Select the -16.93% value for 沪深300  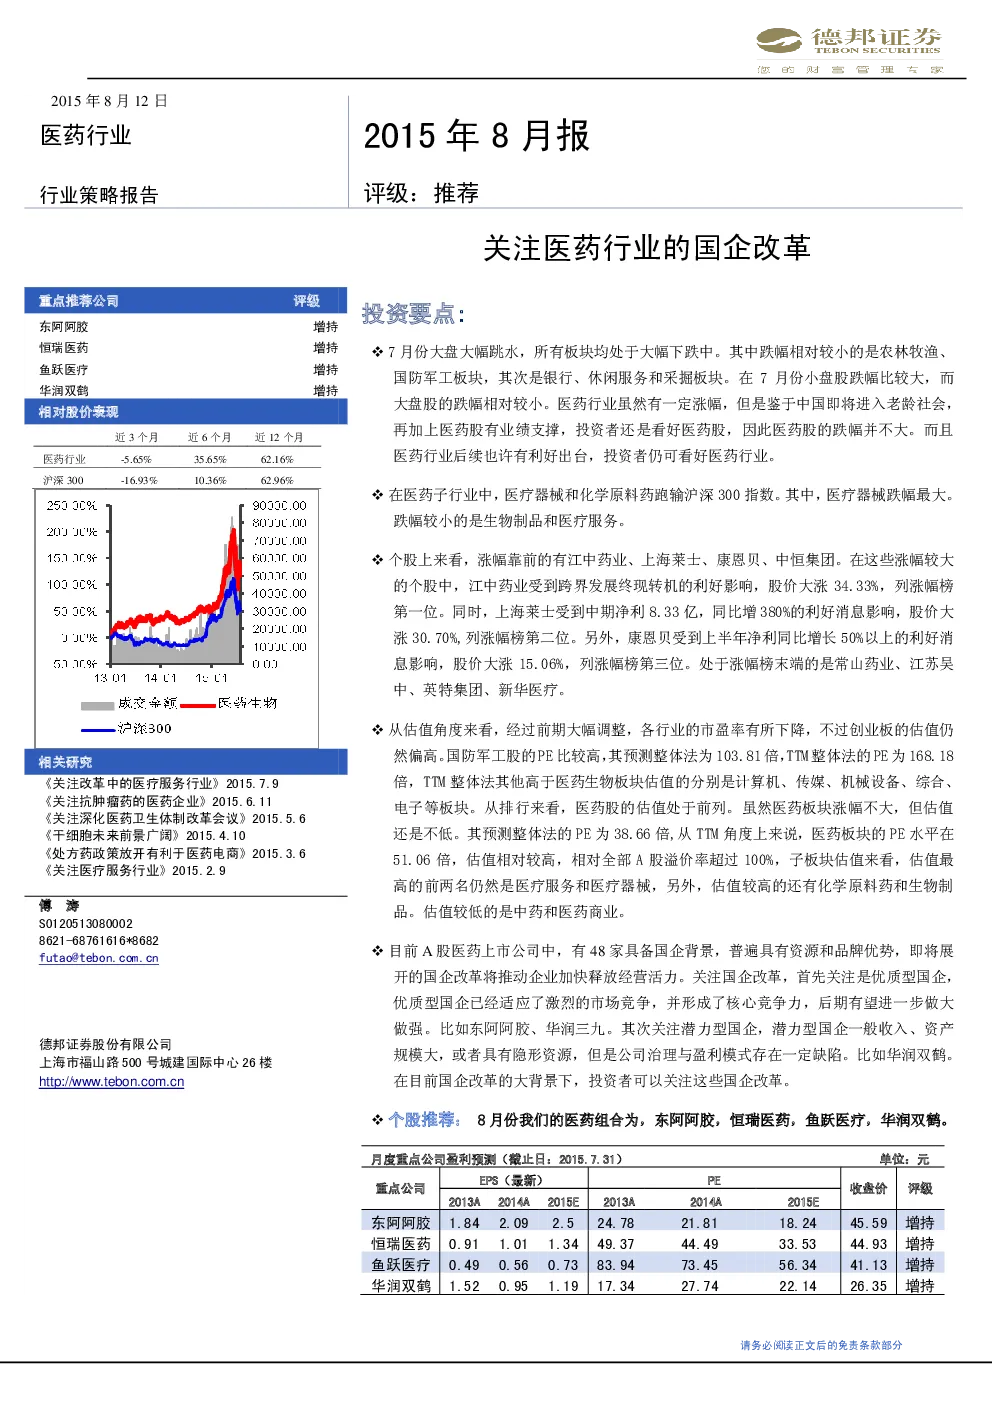[139, 481]
